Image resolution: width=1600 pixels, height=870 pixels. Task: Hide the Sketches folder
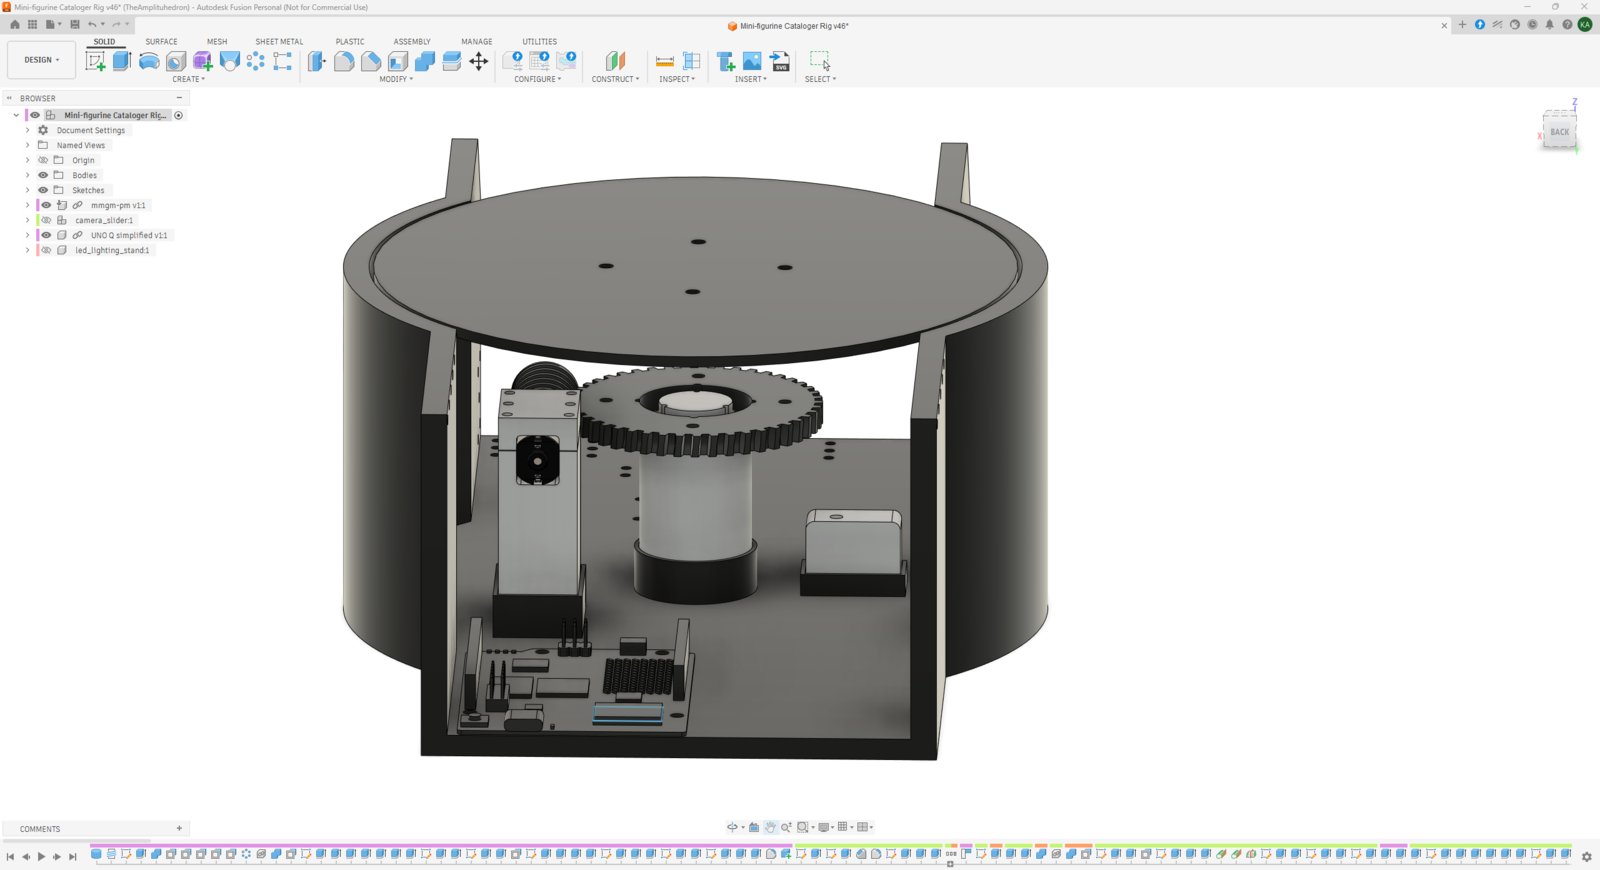pos(43,190)
